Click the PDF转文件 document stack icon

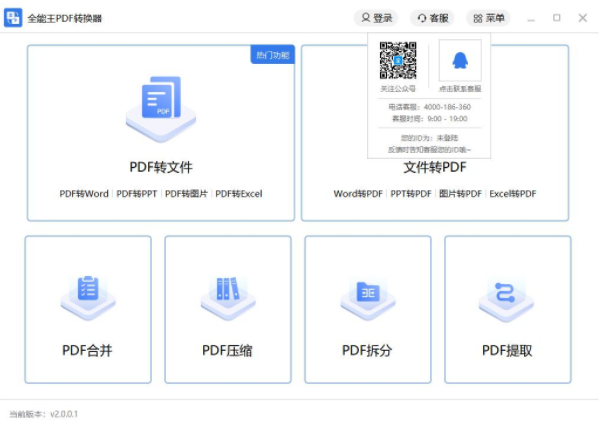pyautogui.click(x=160, y=106)
